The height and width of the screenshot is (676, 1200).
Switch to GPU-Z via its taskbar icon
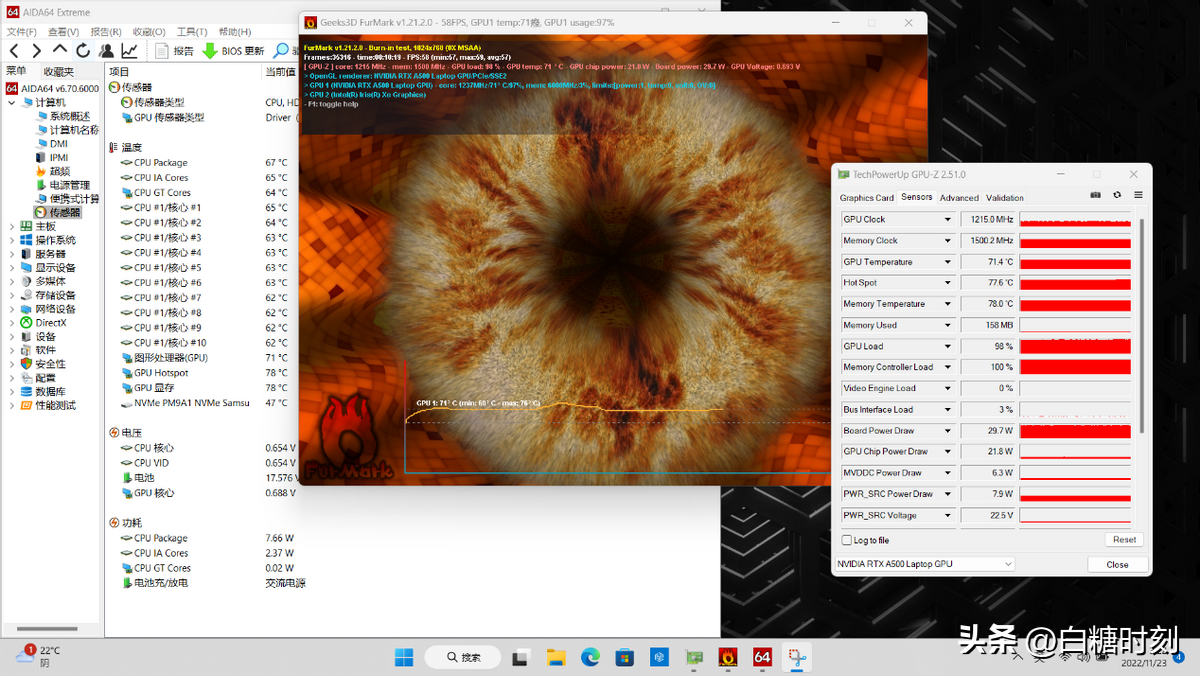pyautogui.click(x=693, y=657)
